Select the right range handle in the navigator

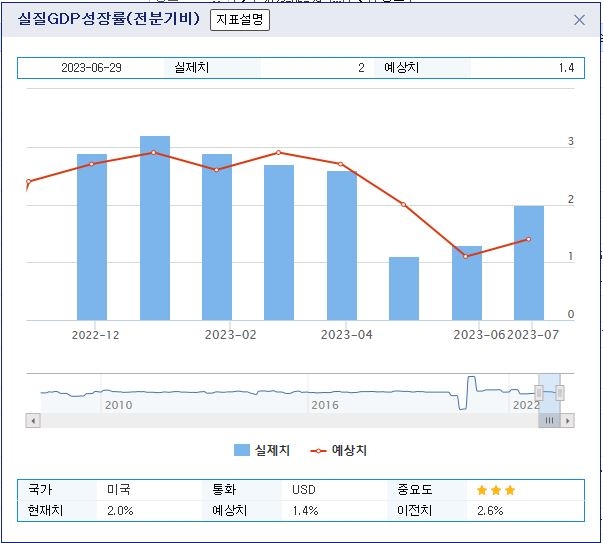[560, 393]
